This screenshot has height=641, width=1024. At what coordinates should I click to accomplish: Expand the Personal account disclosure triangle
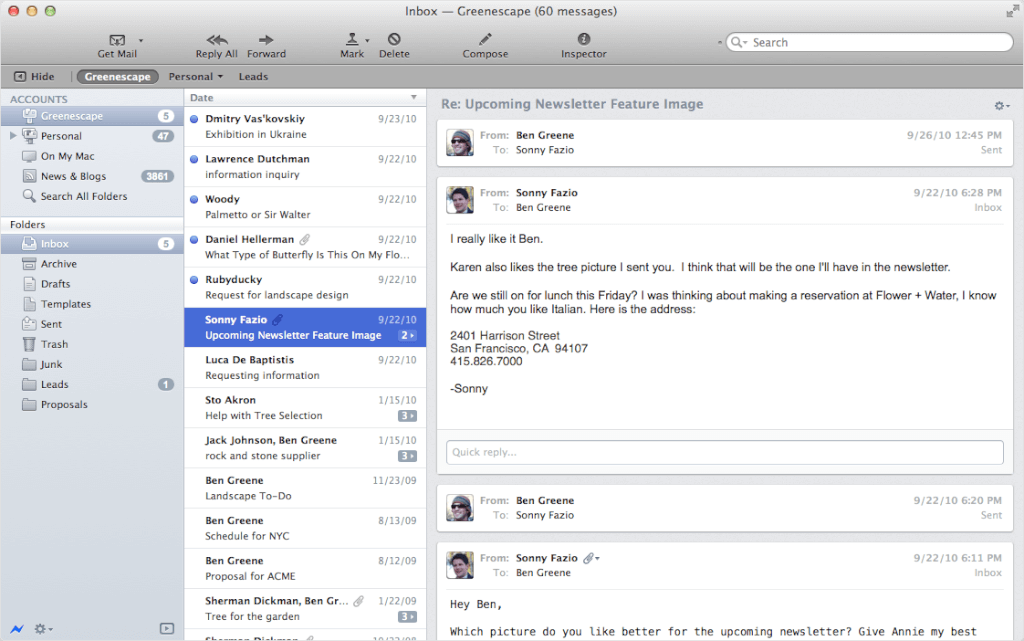point(13,136)
